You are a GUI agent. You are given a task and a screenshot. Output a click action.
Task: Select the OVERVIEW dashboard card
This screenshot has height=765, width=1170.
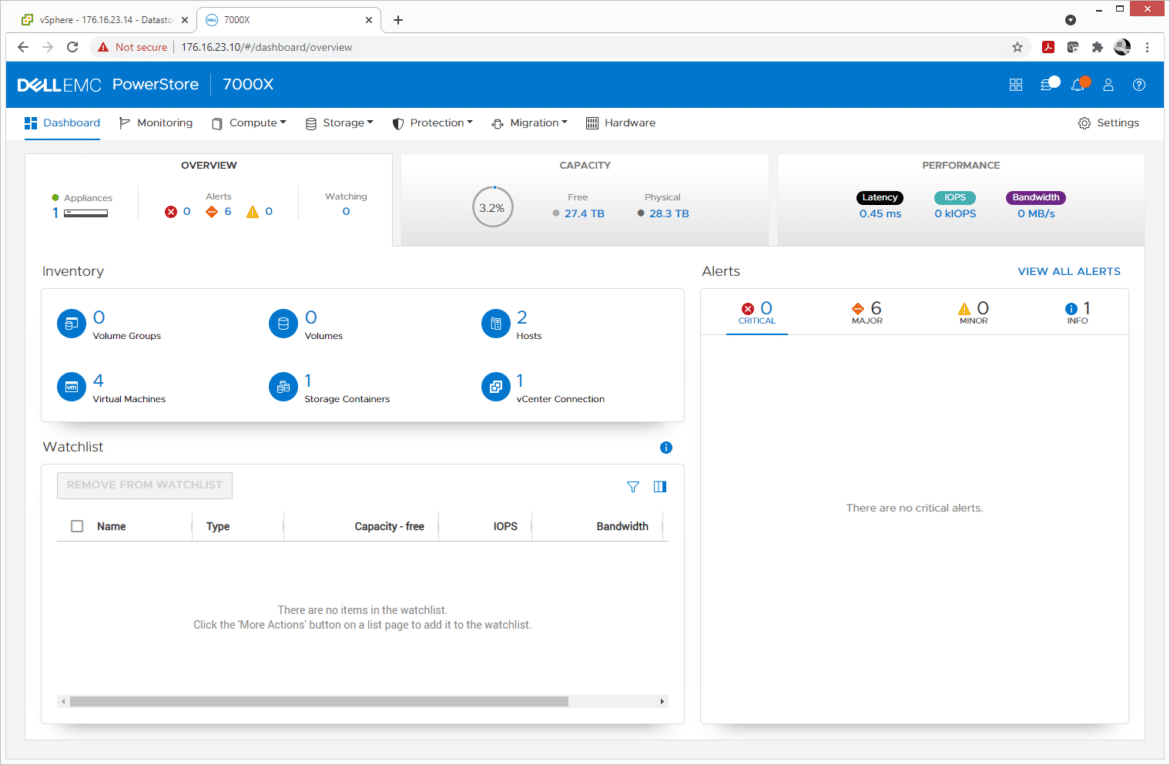point(209,200)
